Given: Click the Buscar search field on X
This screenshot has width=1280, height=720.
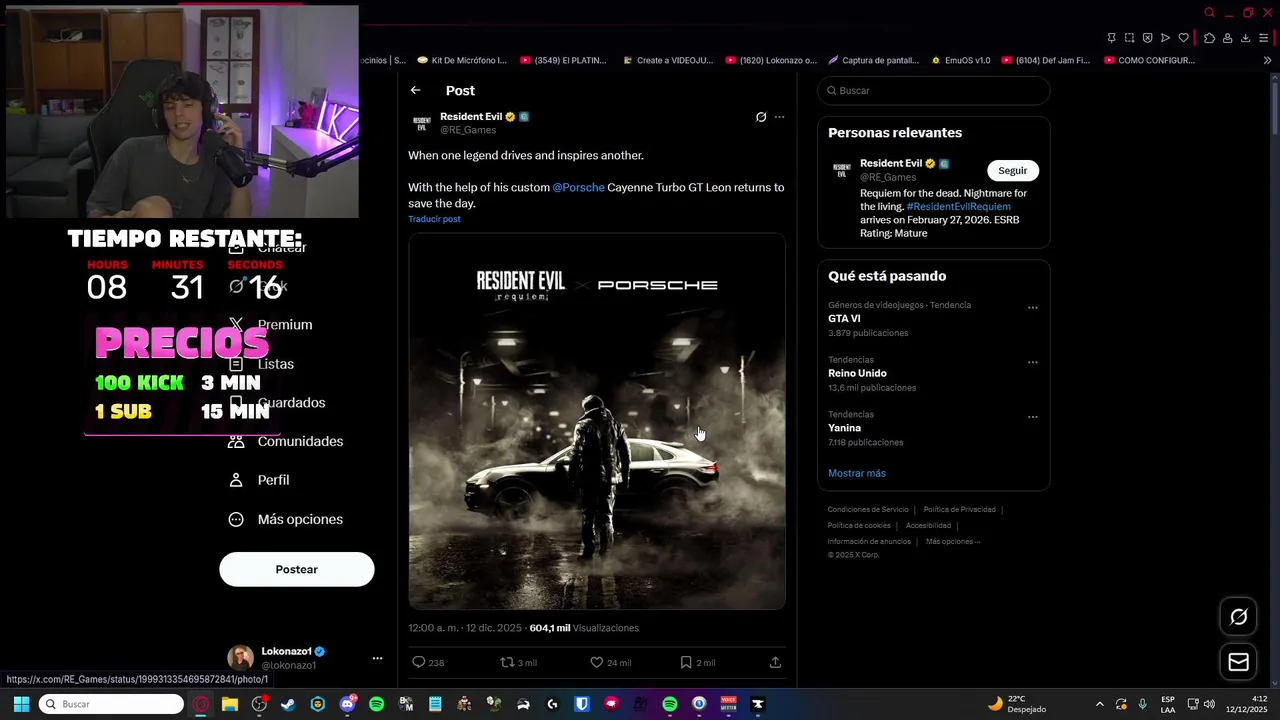Looking at the screenshot, I should pos(934,91).
